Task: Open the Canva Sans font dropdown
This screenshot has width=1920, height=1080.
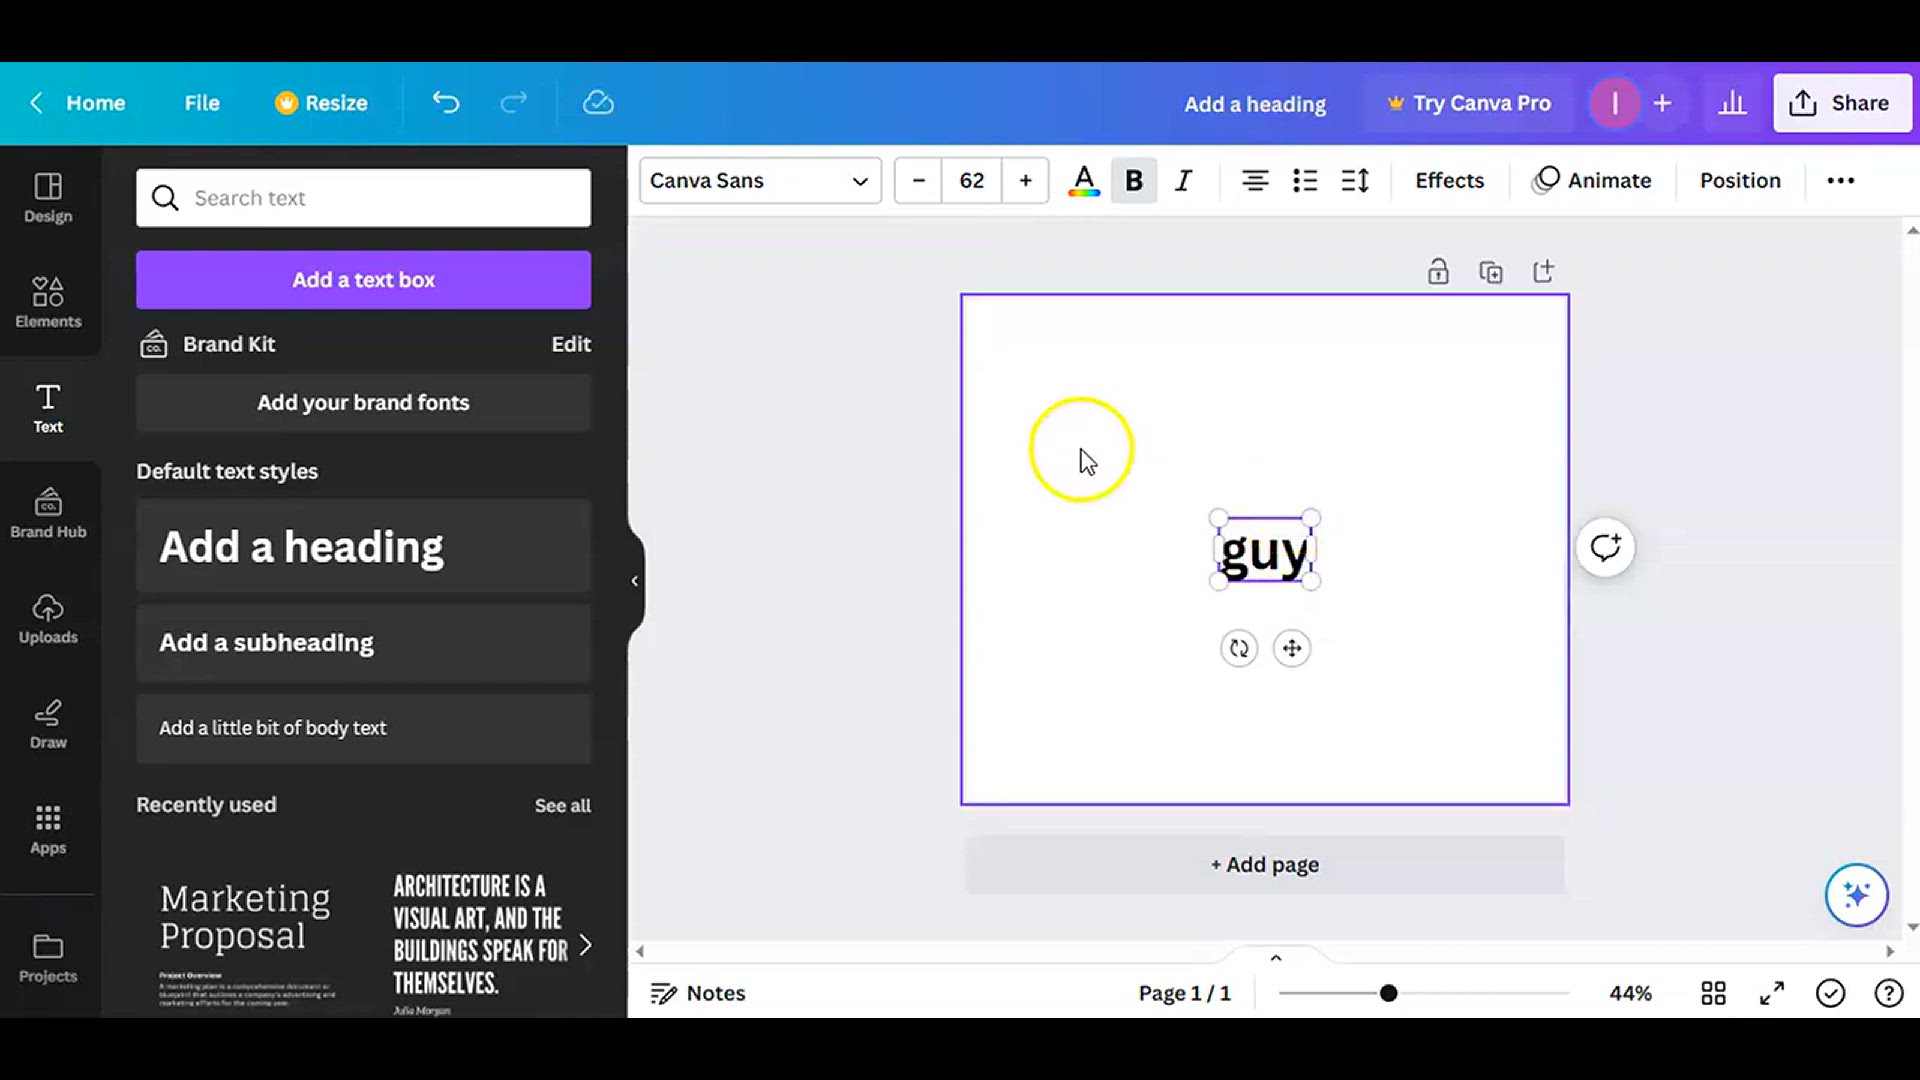Action: [x=760, y=181]
